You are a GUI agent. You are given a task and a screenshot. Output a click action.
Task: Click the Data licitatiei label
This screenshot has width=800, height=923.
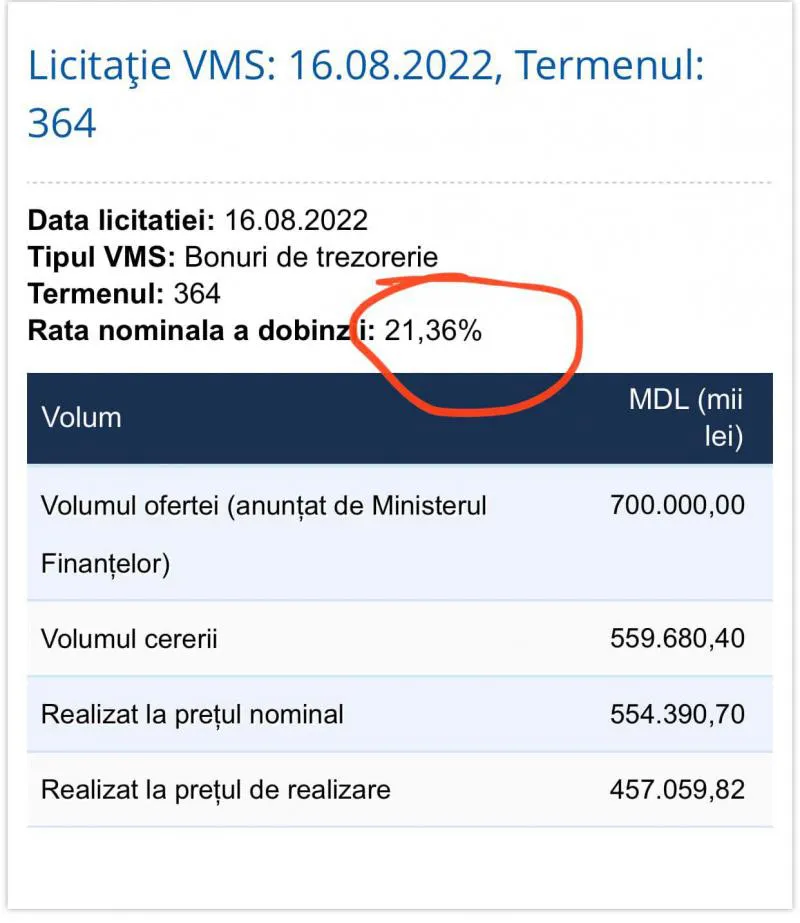(x=121, y=221)
